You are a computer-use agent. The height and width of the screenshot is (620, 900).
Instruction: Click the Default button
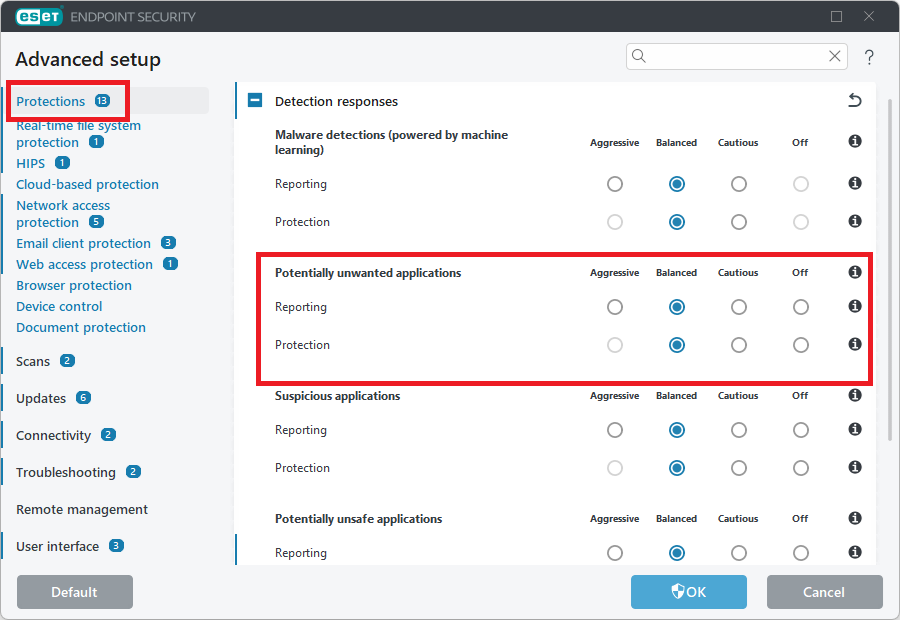point(75,592)
